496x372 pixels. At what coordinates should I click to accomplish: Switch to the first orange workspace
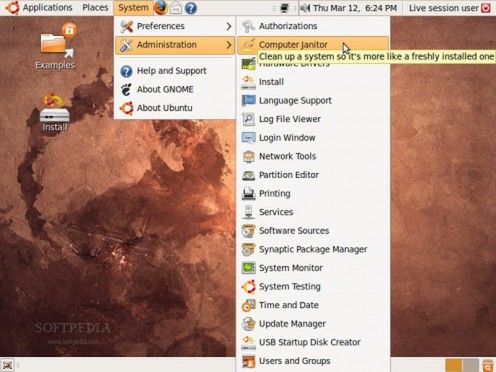tap(454, 365)
